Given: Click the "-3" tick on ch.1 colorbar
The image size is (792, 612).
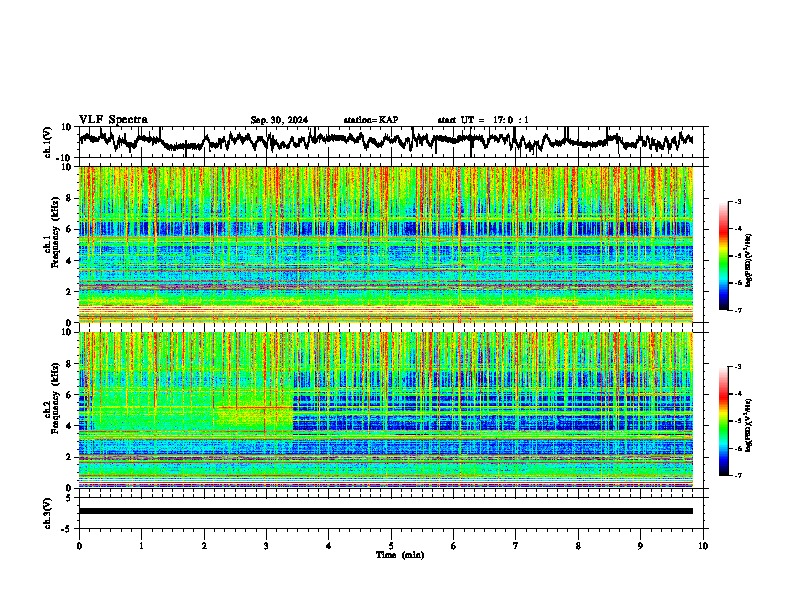Looking at the screenshot, I should 737,201.
